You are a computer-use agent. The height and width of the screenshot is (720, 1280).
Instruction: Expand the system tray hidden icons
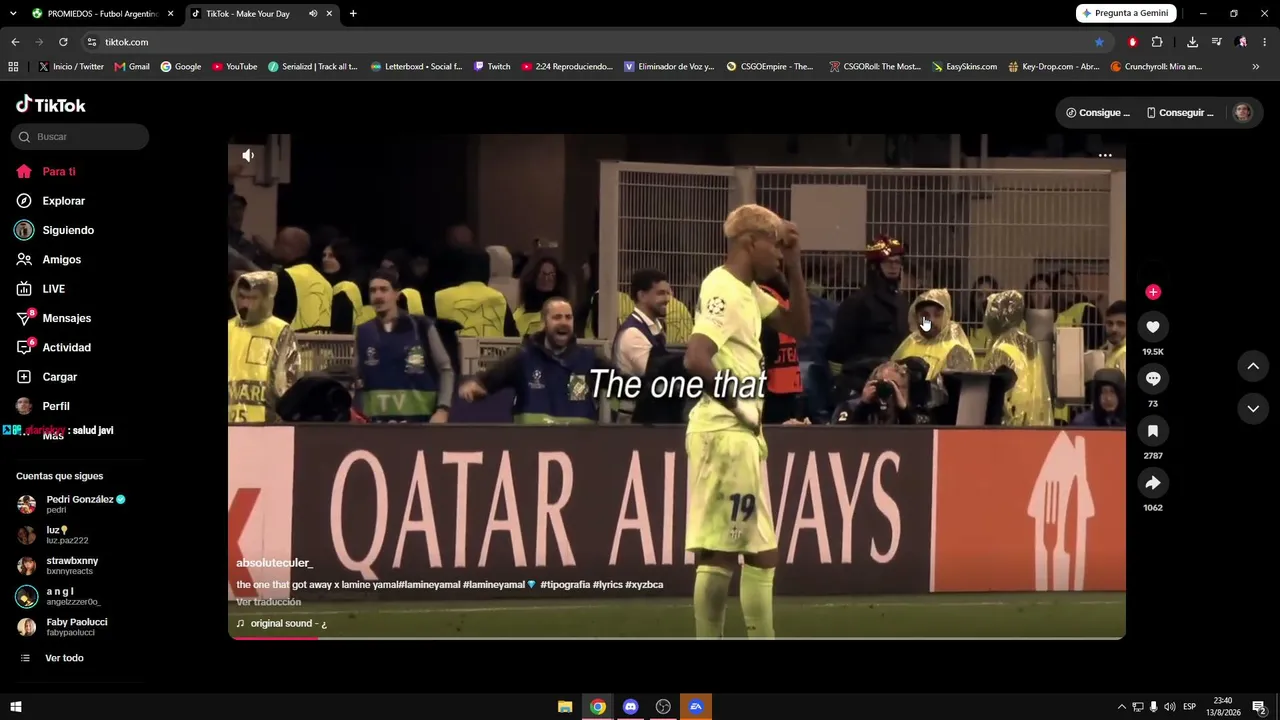pyautogui.click(x=1121, y=707)
